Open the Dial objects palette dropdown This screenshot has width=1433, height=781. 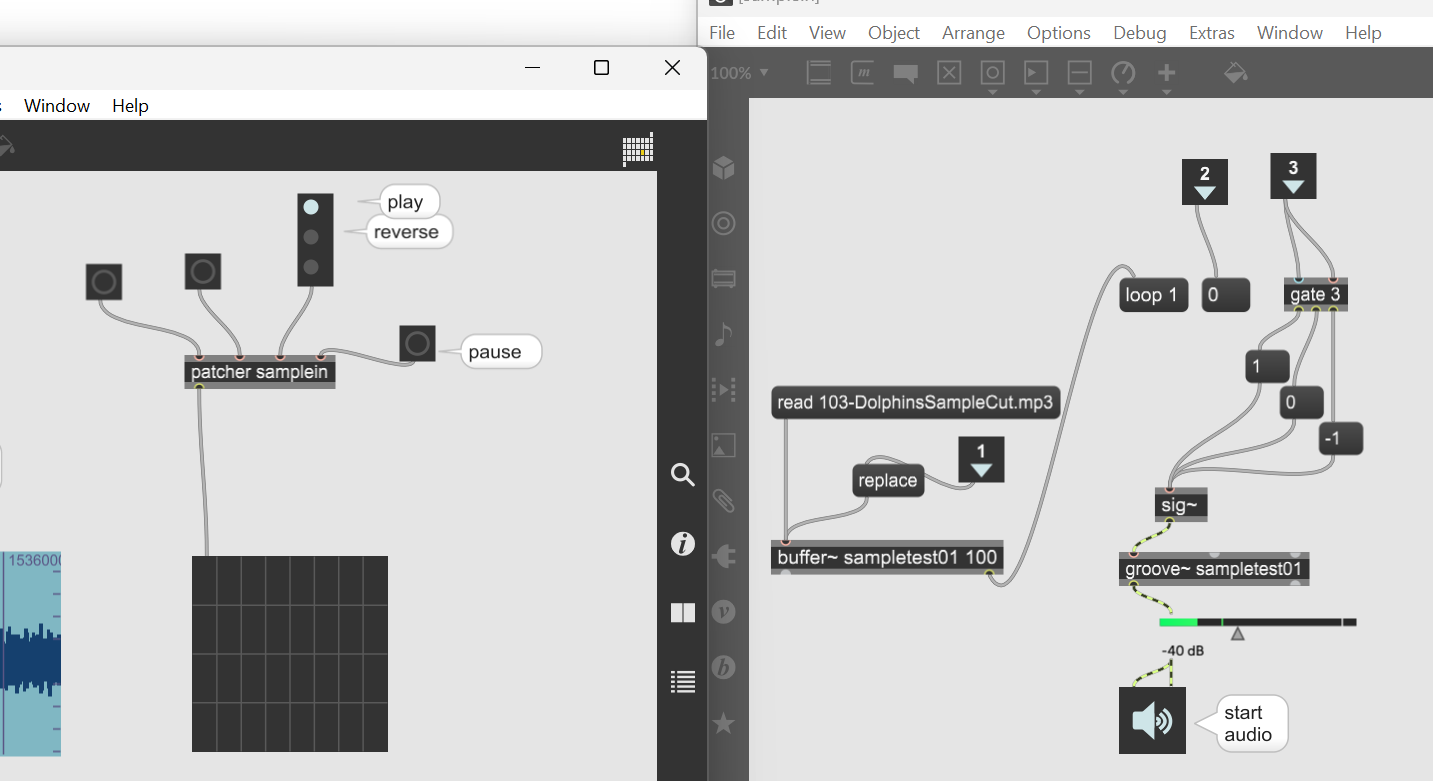click(x=1123, y=77)
